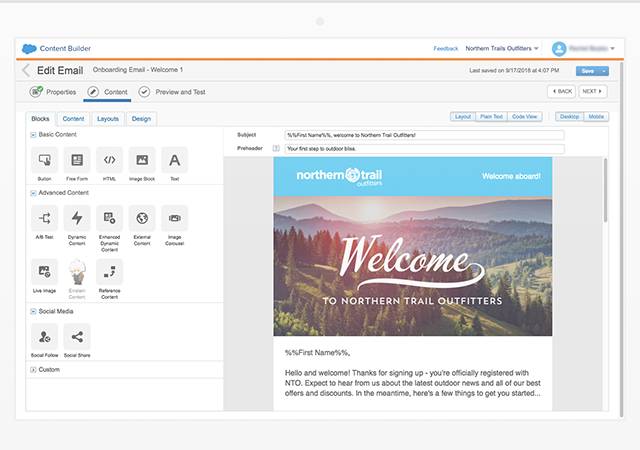The image size is (640, 450).
Task: Click the Content Builder title
Action: [x=65, y=48]
